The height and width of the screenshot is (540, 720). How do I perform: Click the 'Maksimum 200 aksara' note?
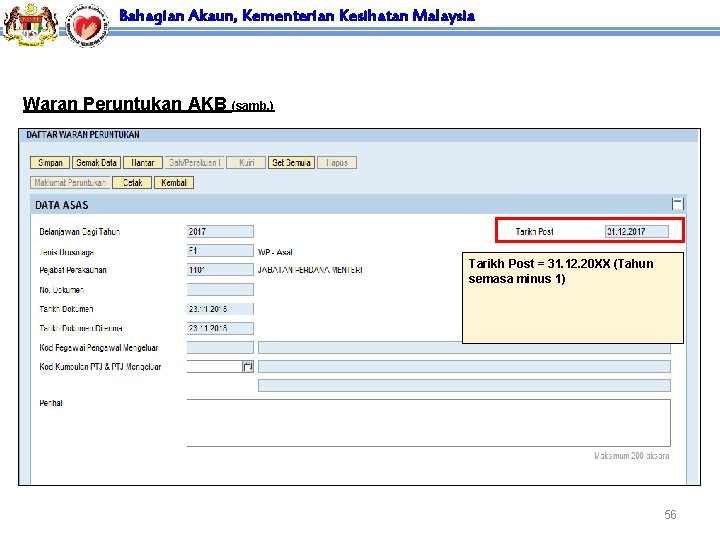[631, 456]
